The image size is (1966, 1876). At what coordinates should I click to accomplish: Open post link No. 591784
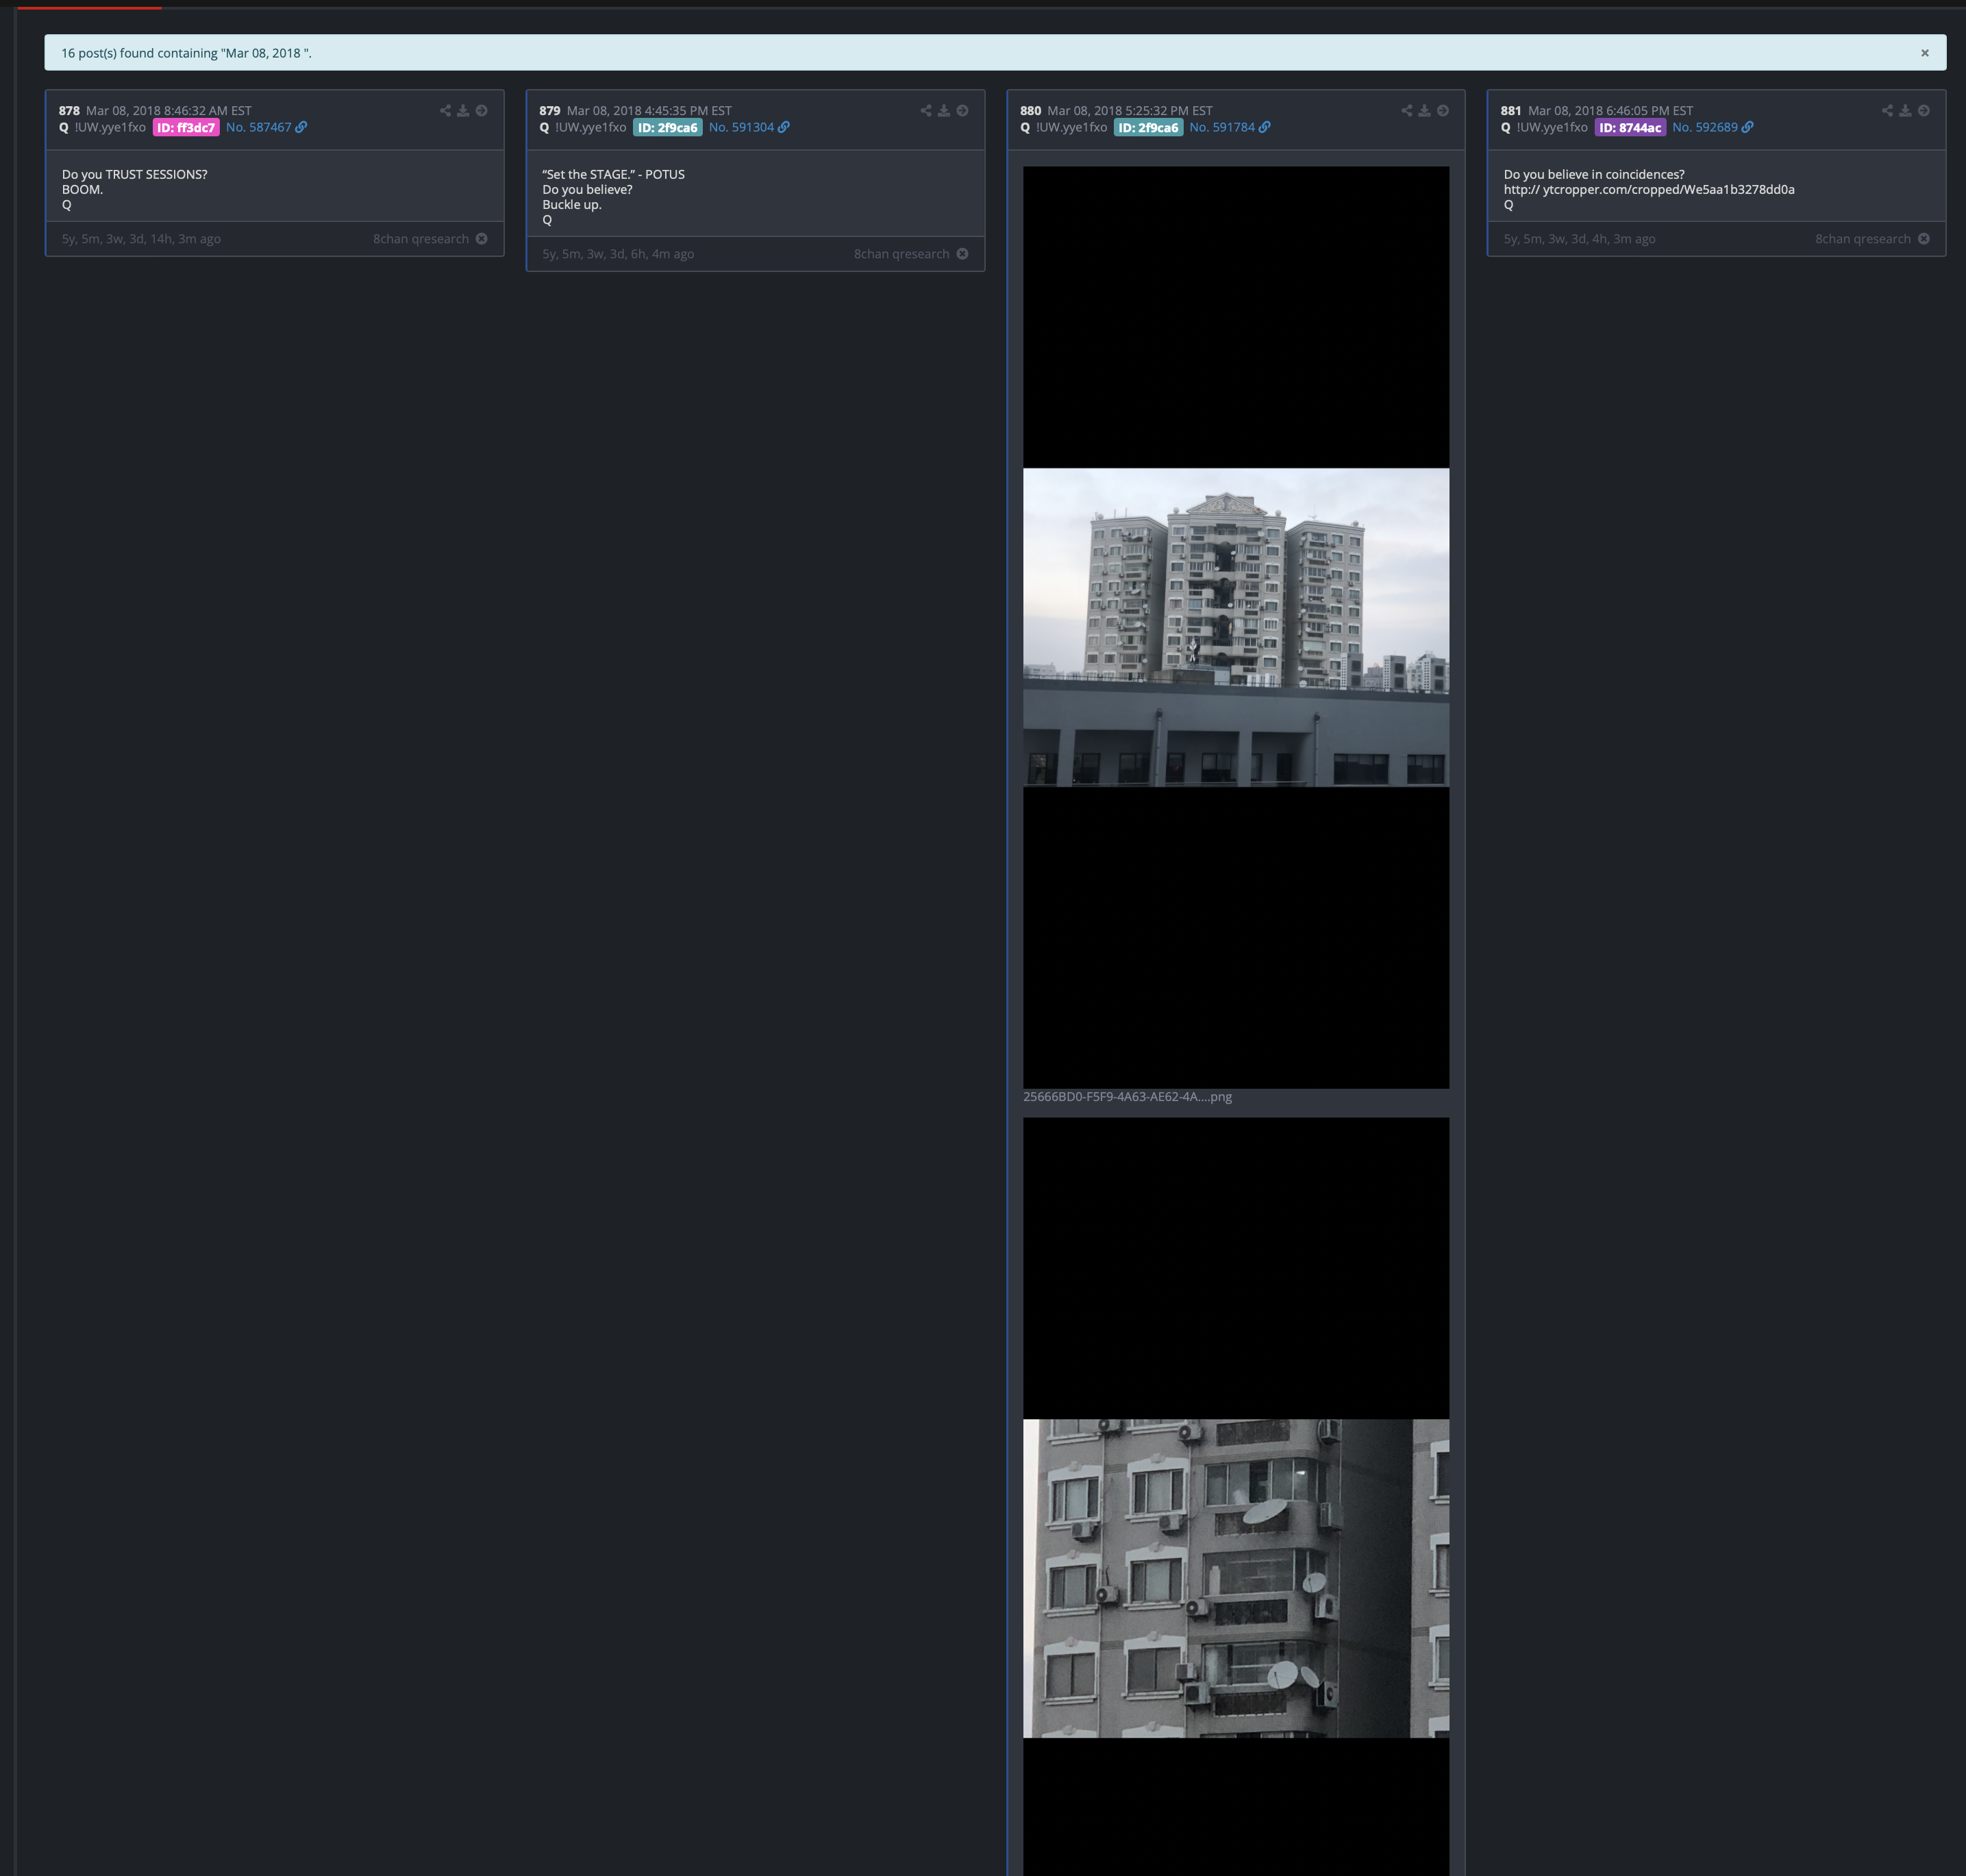pyautogui.click(x=1222, y=127)
